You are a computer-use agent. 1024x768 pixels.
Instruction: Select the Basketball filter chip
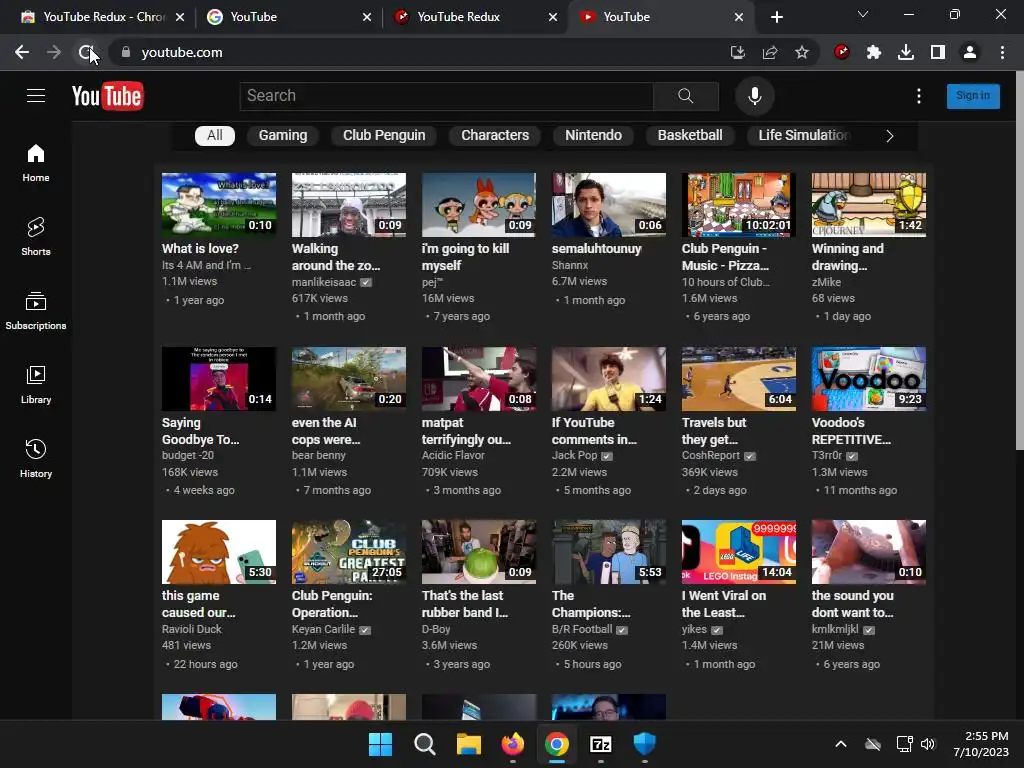pyautogui.click(x=690, y=135)
